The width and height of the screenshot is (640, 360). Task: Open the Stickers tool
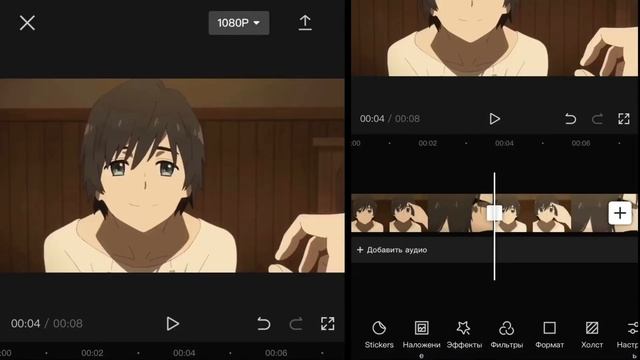379,335
